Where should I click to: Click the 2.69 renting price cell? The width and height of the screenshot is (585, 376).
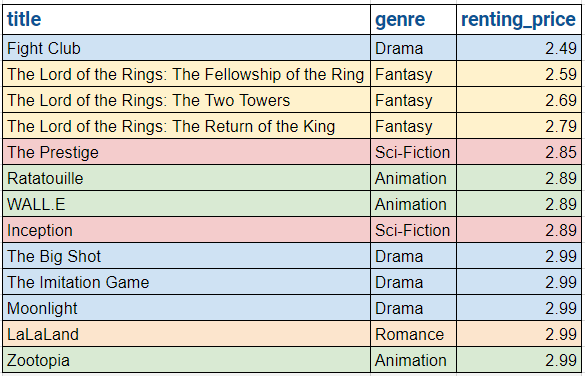click(x=519, y=100)
